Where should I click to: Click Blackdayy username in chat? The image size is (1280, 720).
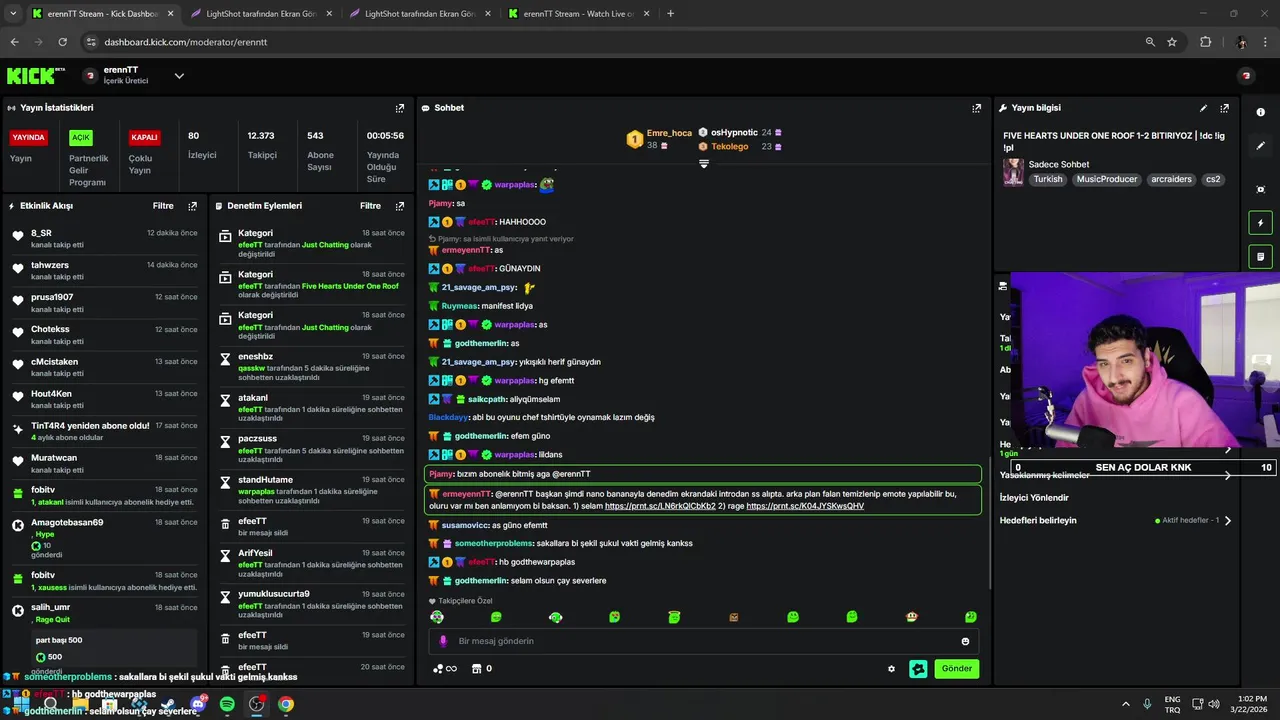tap(448, 417)
